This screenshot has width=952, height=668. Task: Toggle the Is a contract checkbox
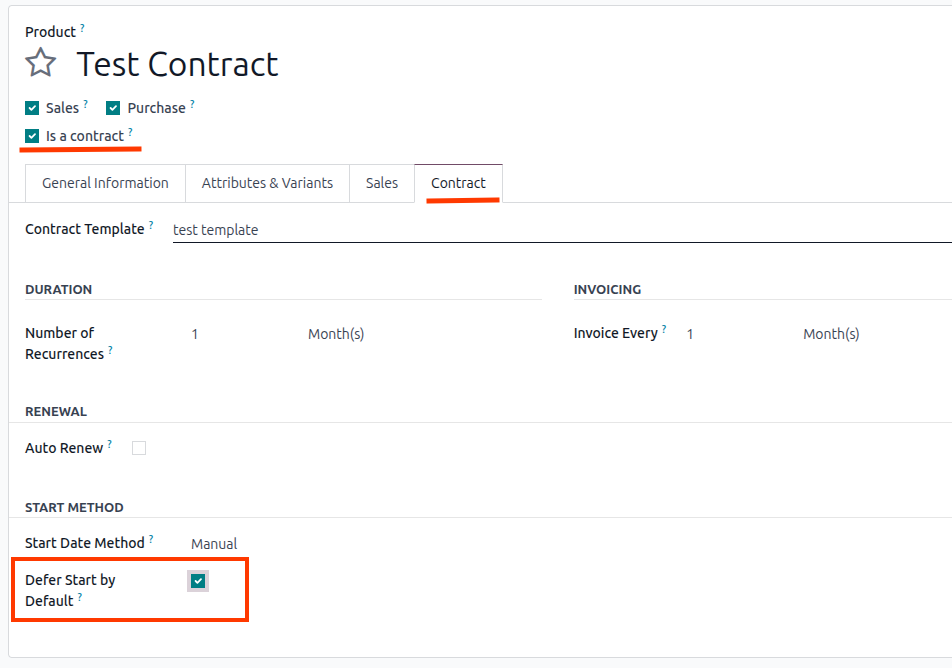32,136
